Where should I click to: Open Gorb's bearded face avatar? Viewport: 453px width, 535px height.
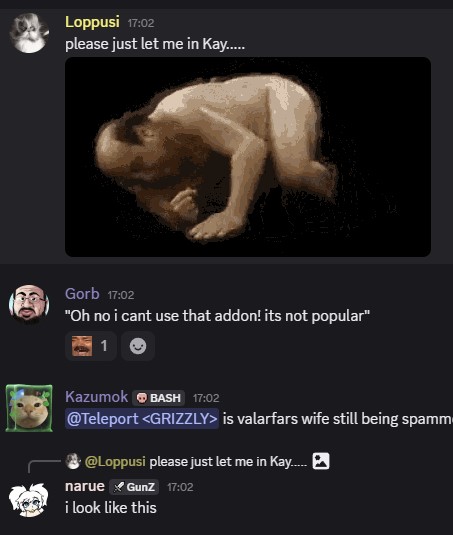click(29, 305)
